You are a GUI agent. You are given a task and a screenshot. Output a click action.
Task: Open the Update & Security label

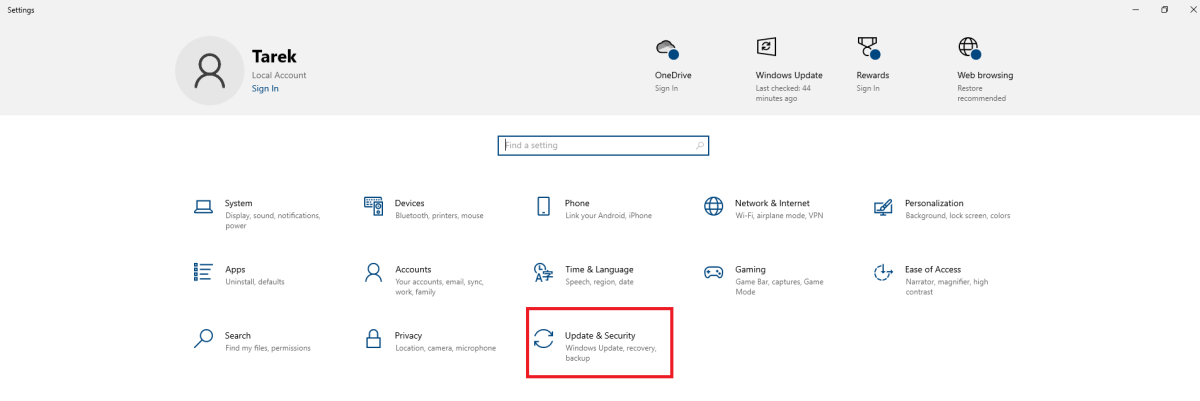pyautogui.click(x=600, y=336)
